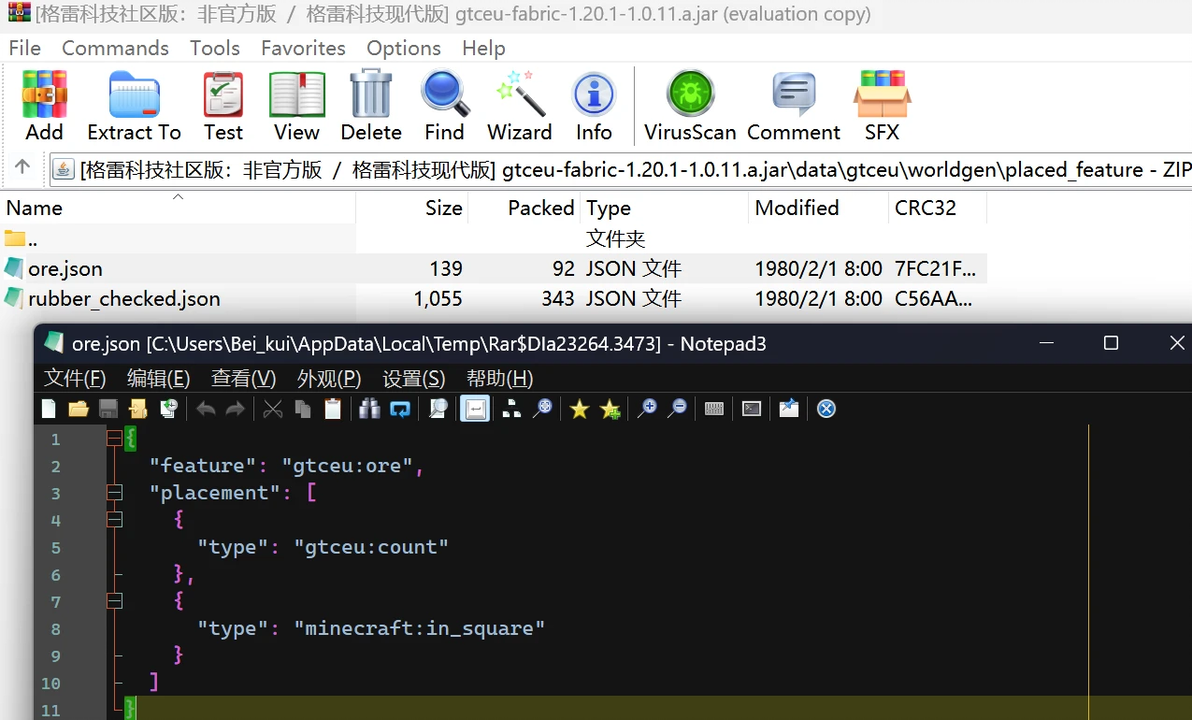
Task: Click the yellow star favorites icon
Action: 579,410
